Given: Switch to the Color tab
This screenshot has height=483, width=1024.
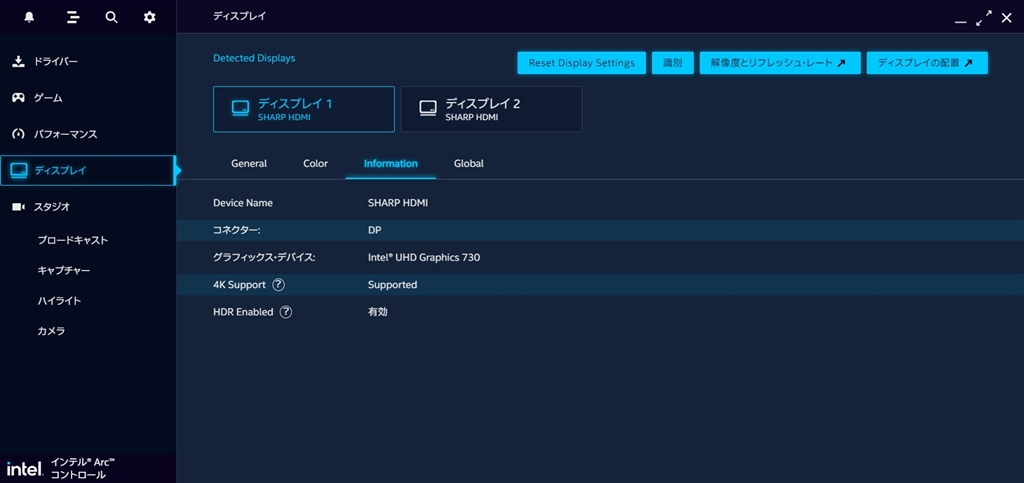Looking at the screenshot, I should (x=315, y=164).
